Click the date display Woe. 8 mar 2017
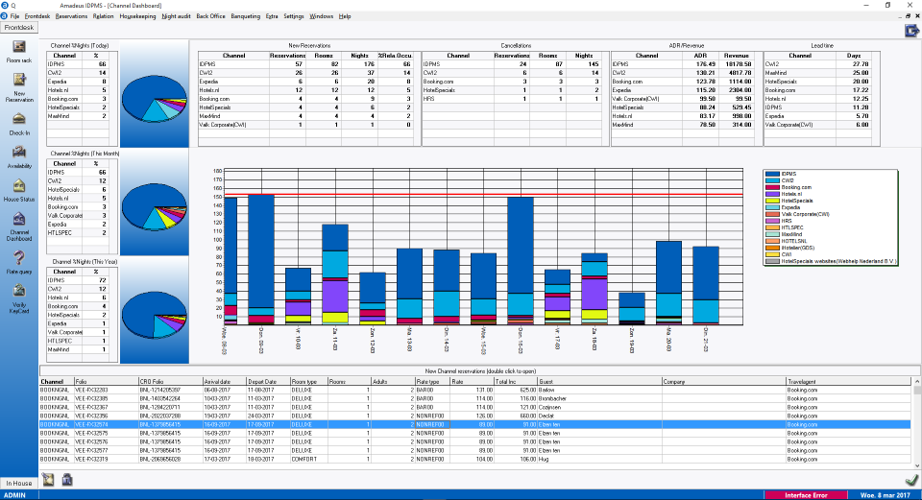 (x=885, y=495)
